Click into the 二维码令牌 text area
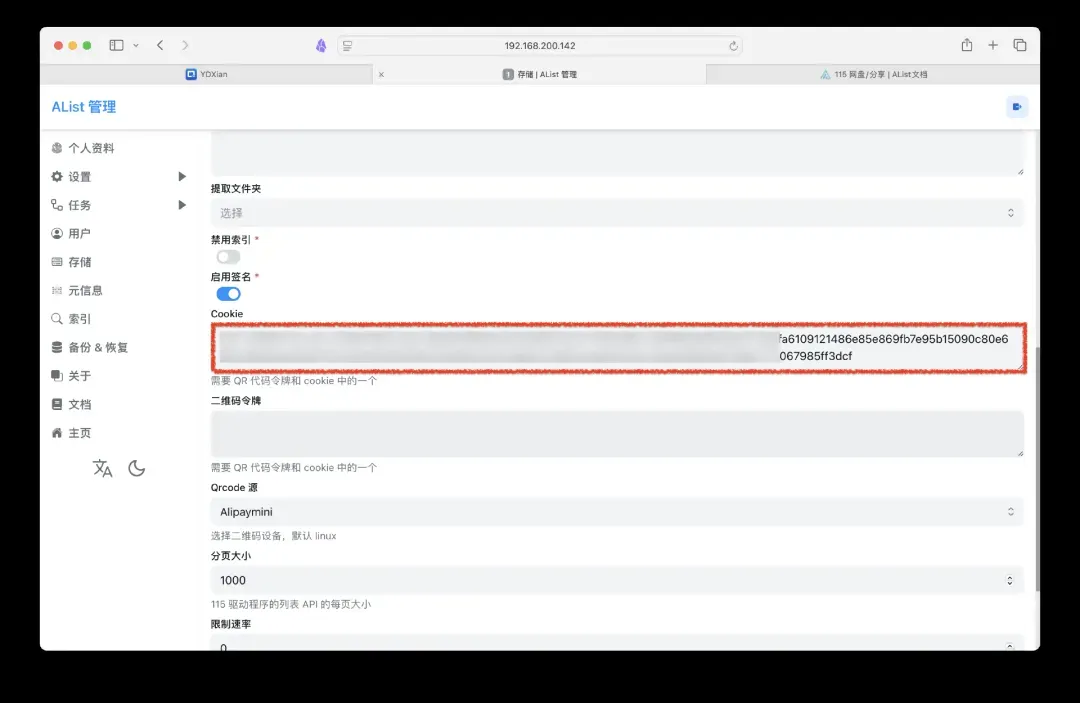 (616, 434)
